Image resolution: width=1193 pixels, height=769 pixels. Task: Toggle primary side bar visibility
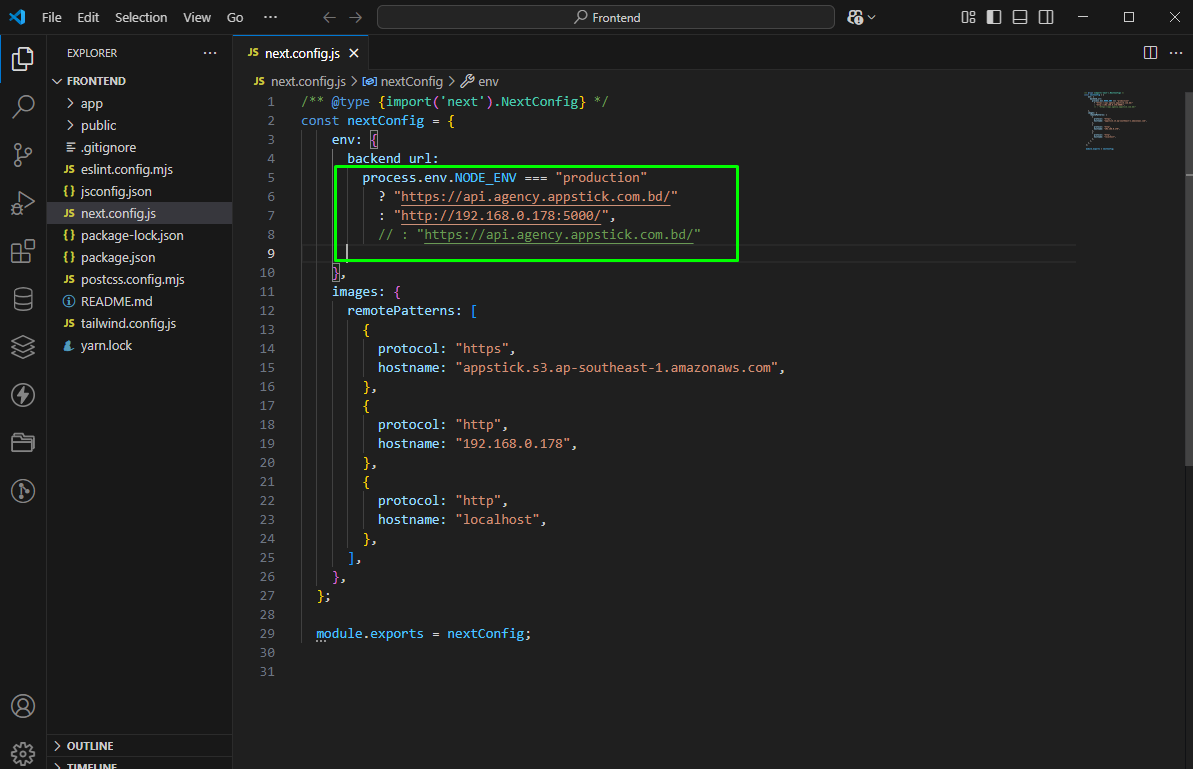(994, 17)
